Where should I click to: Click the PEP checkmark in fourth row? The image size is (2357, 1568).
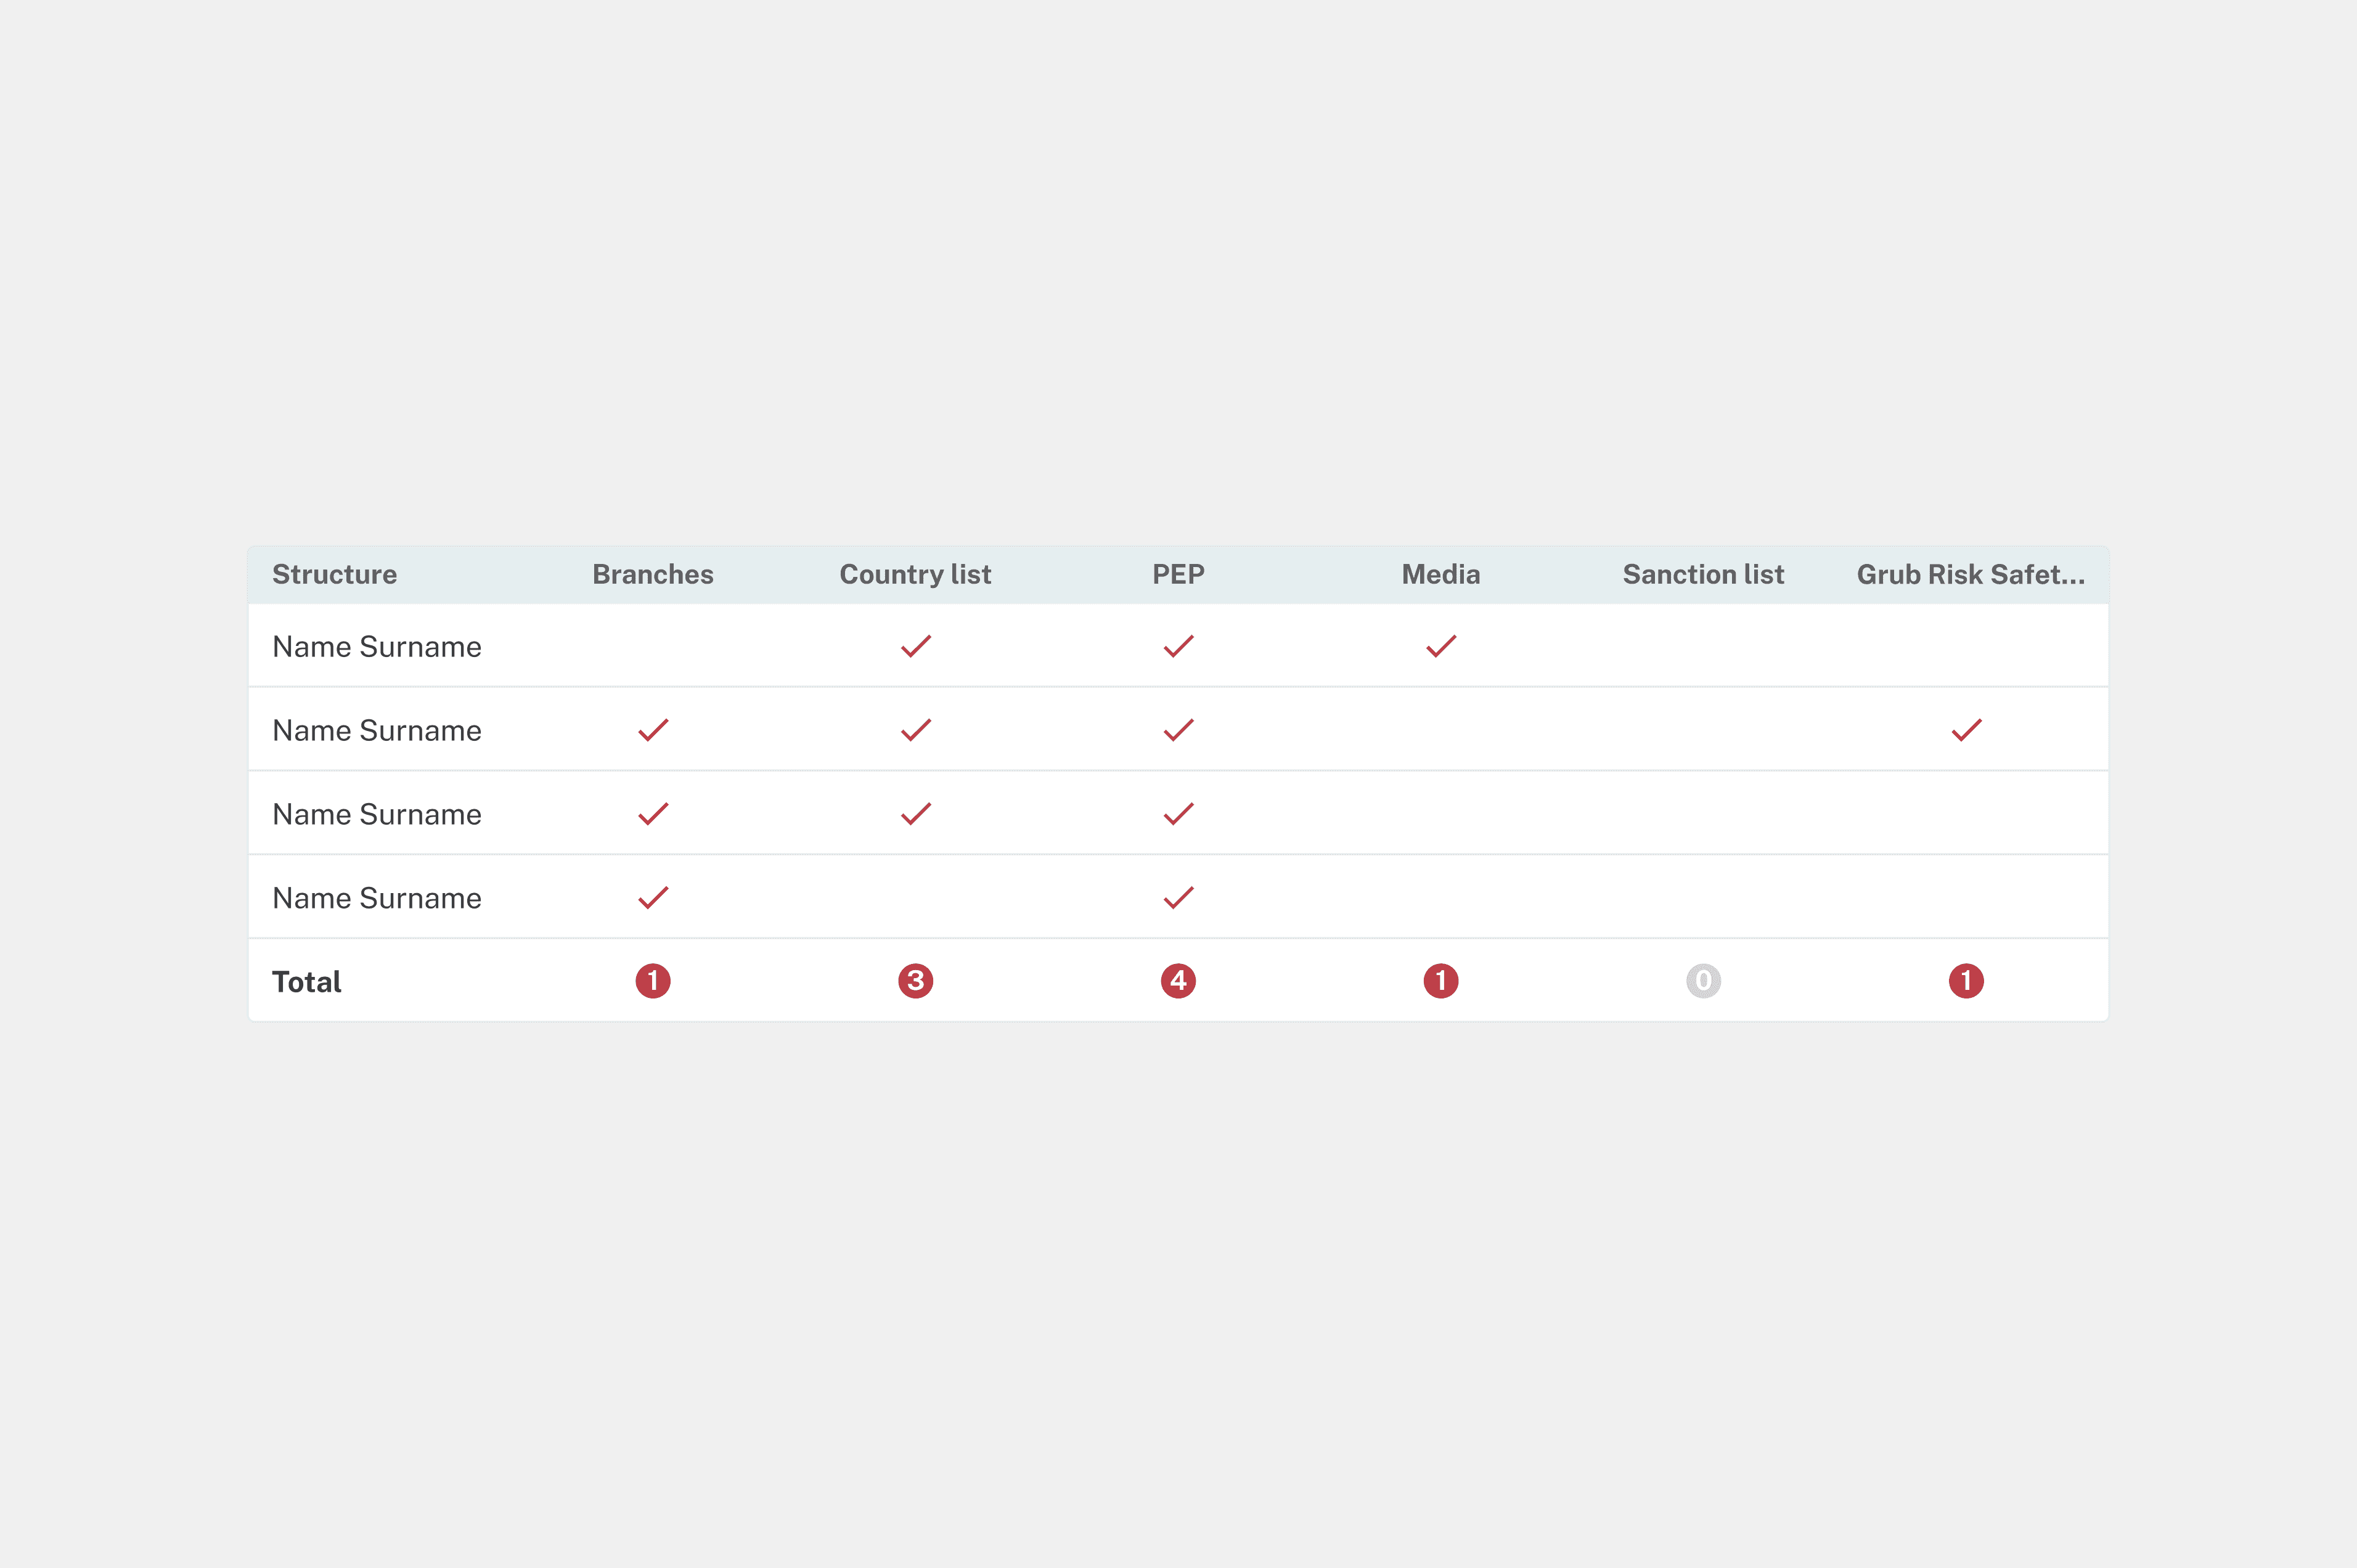[1178, 898]
